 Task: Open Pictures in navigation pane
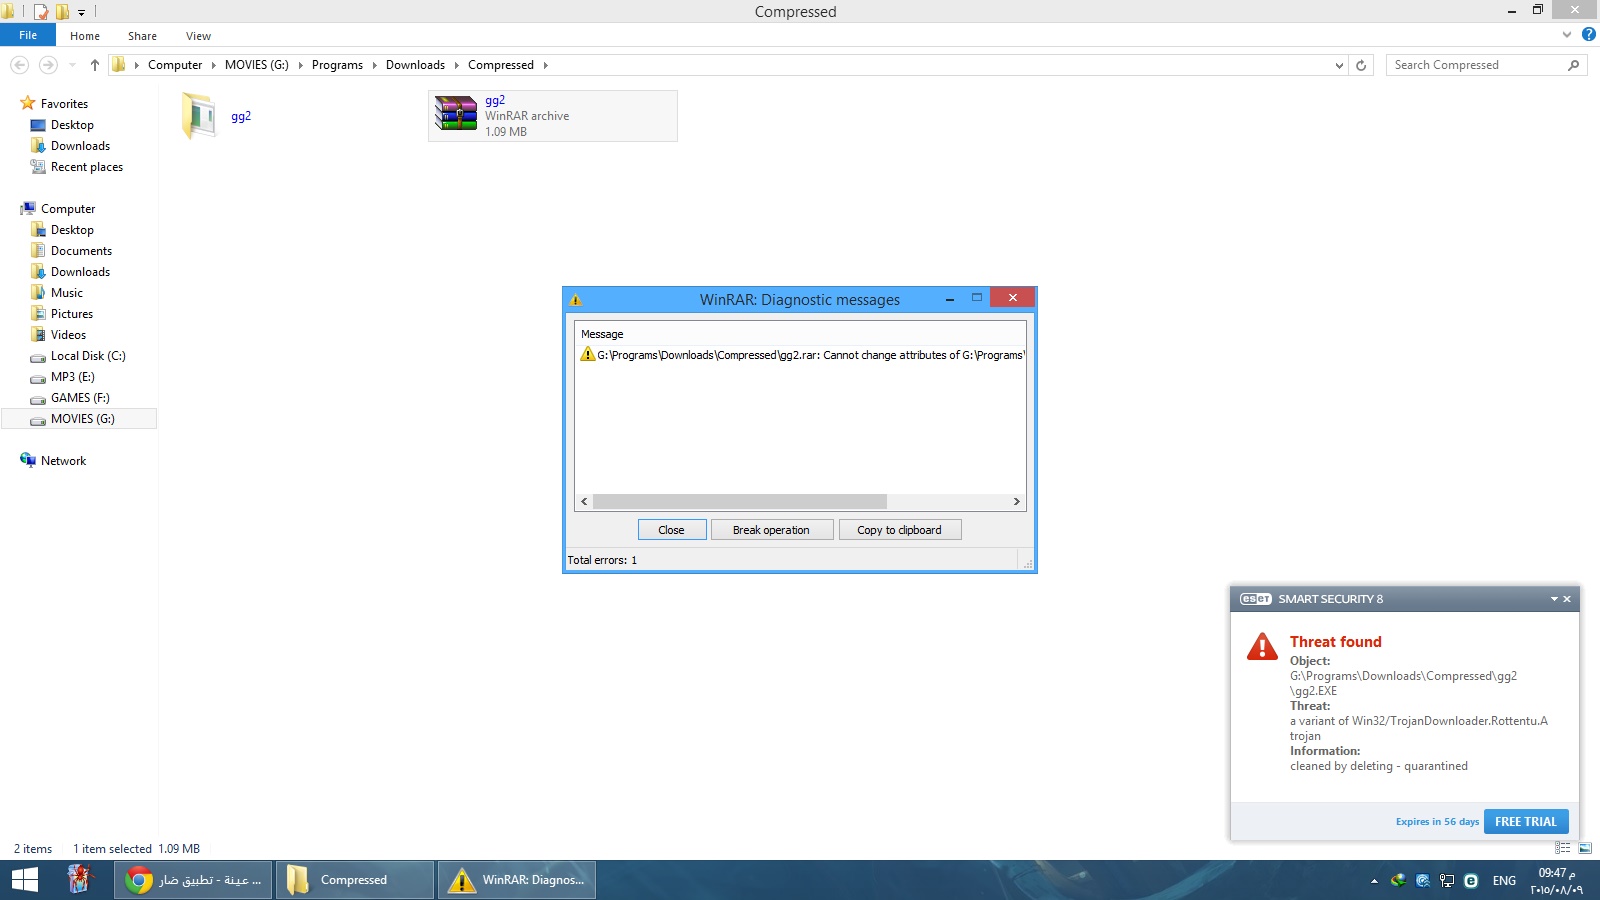[x=72, y=314]
